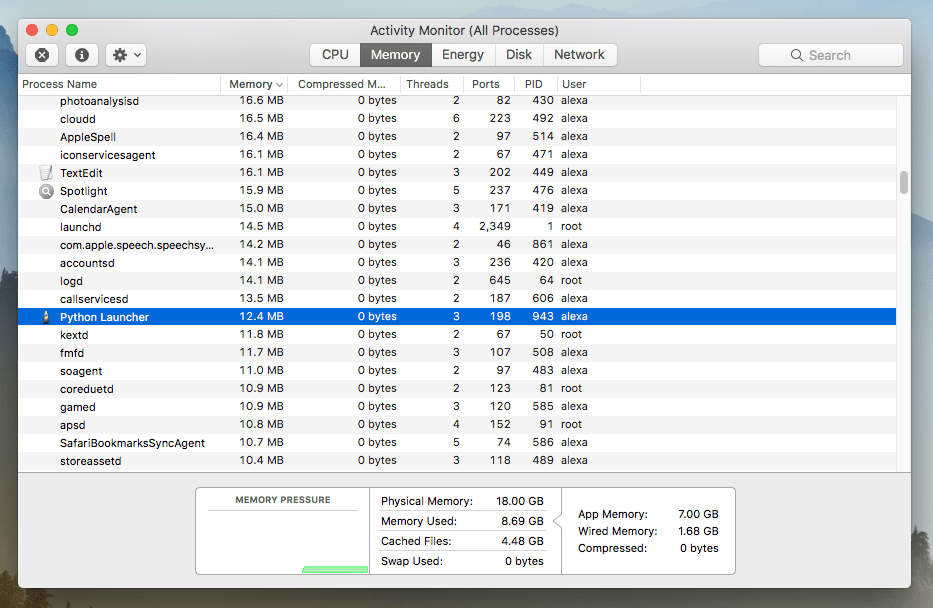The height and width of the screenshot is (608, 933).
Task: Sort processes by the PID column header
Action: click(533, 84)
